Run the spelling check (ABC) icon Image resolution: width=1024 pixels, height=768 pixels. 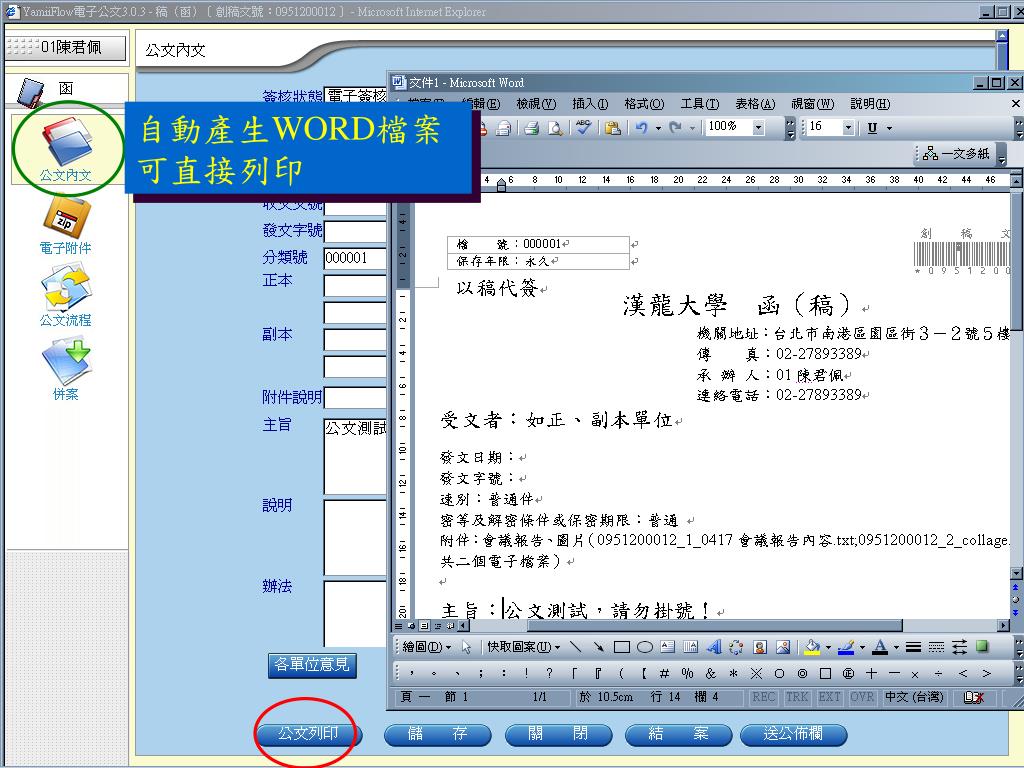pos(583,127)
